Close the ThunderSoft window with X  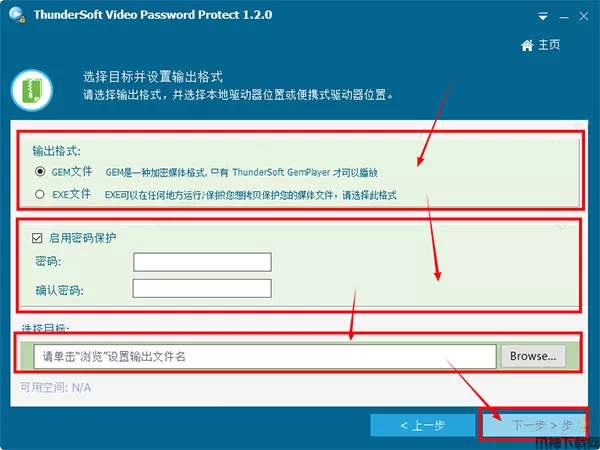[584, 16]
